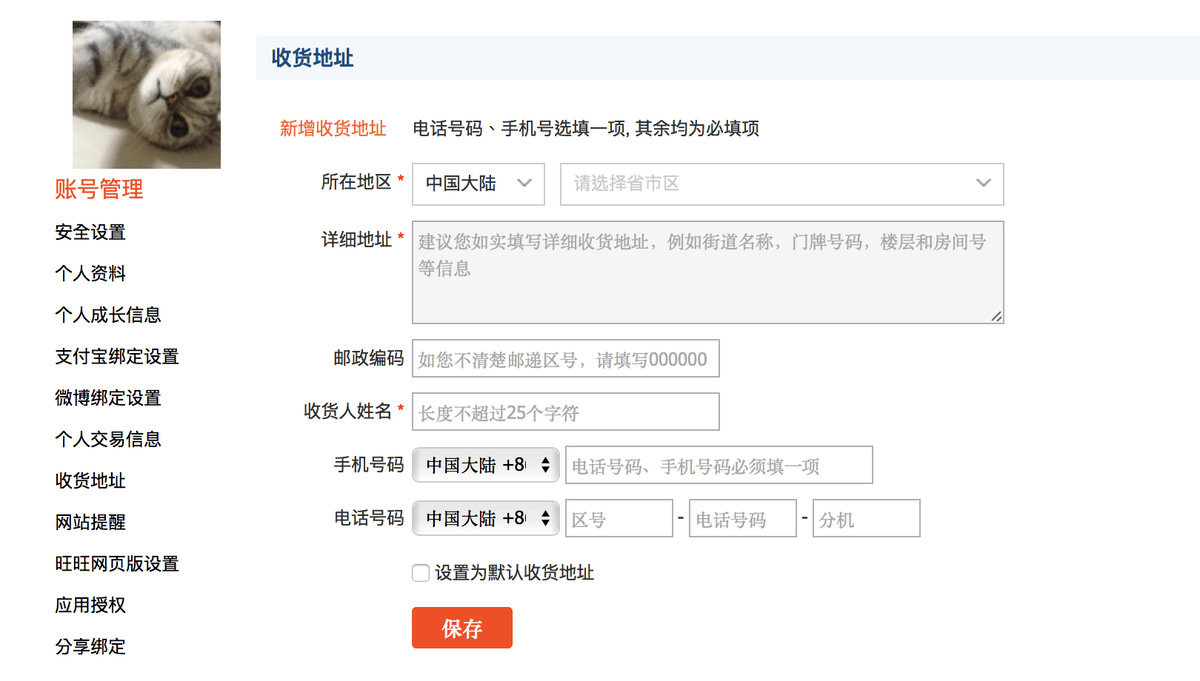The width and height of the screenshot is (1200, 681).
Task: Click the 保存 save button
Action: coord(462,628)
